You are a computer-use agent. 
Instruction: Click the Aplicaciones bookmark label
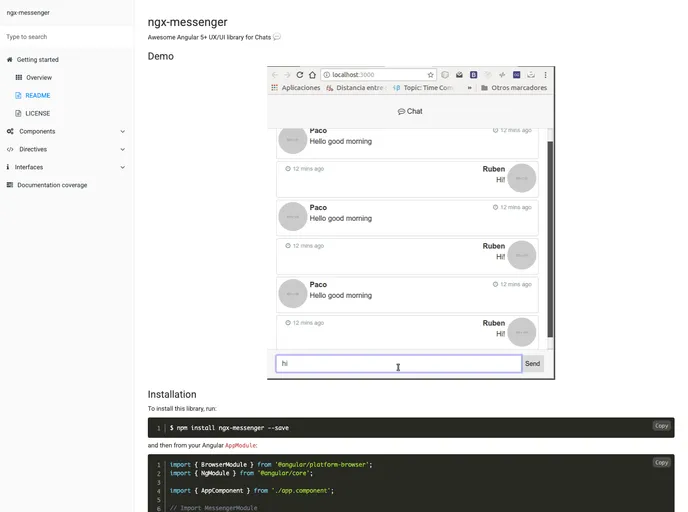[301, 88]
